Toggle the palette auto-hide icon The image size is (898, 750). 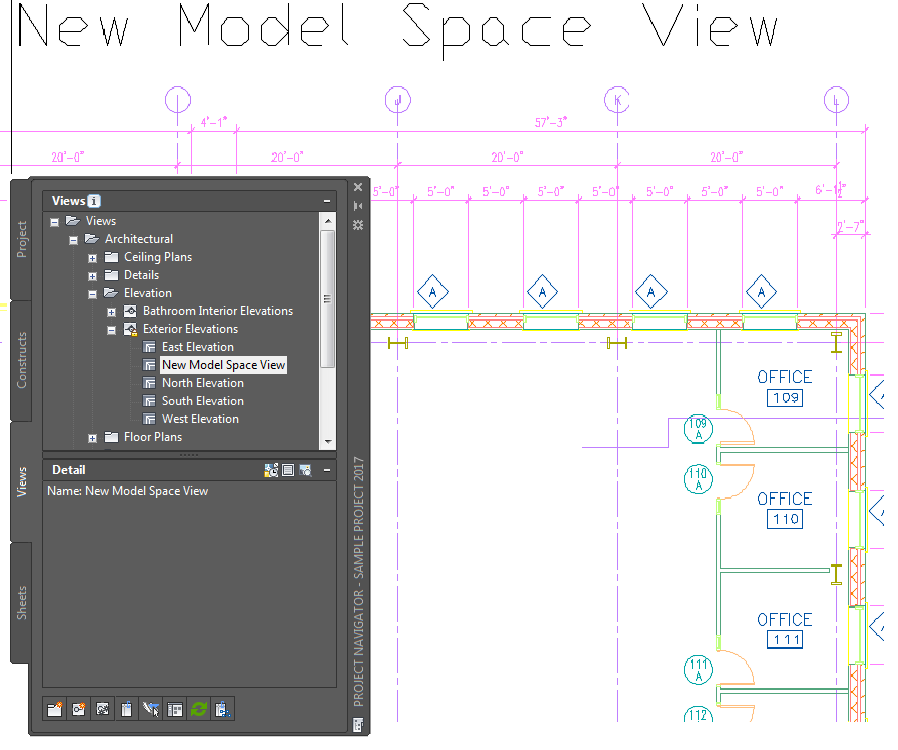(358, 206)
